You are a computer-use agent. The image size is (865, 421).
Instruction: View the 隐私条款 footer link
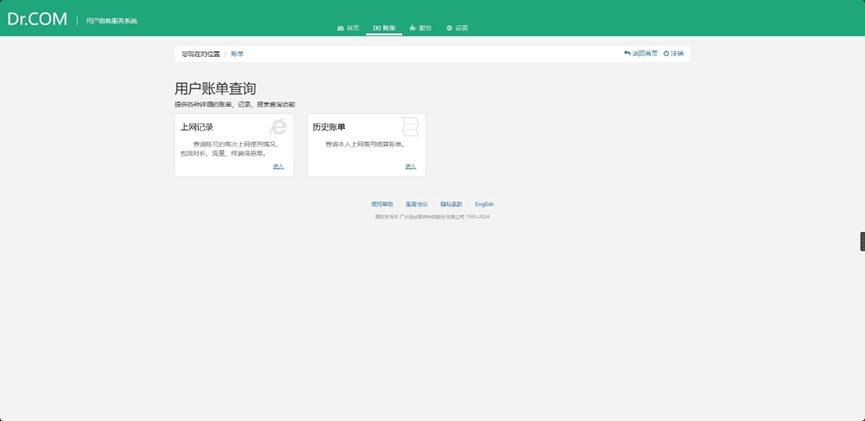tap(451, 204)
